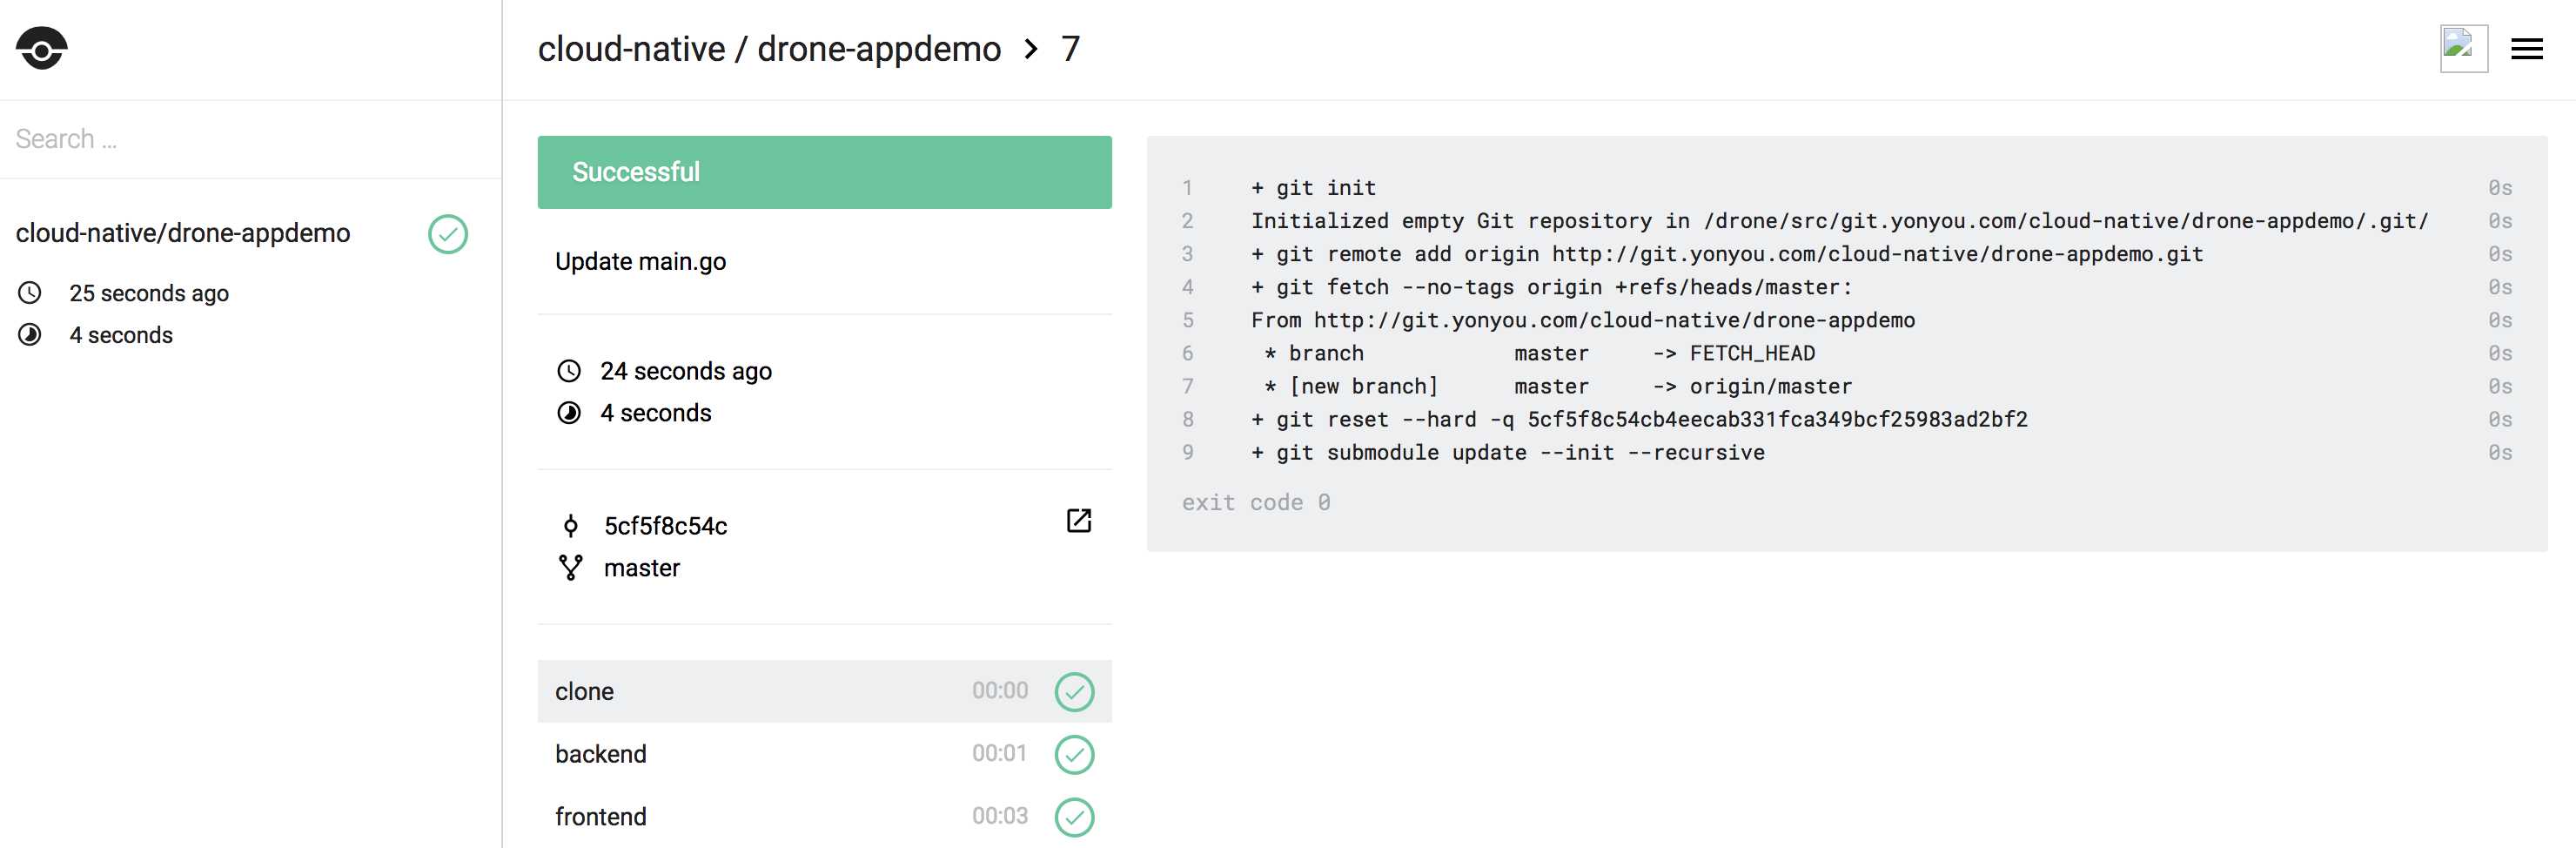Open the hamburger menu
The width and height of the screenshot is (2576, 848).
pos(2526,49)
